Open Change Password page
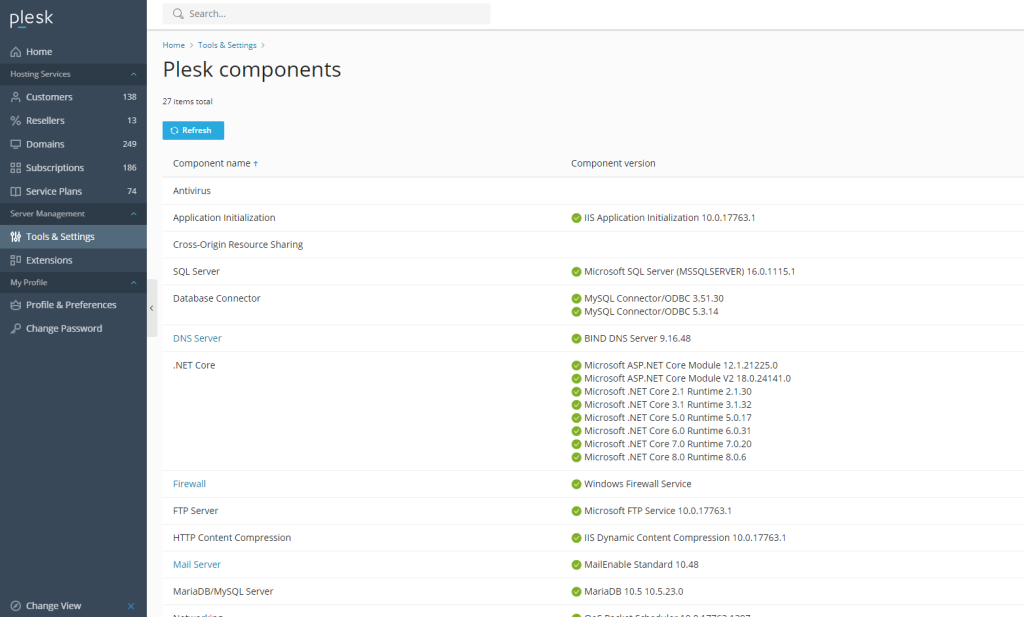 click(x=73, y=328)
